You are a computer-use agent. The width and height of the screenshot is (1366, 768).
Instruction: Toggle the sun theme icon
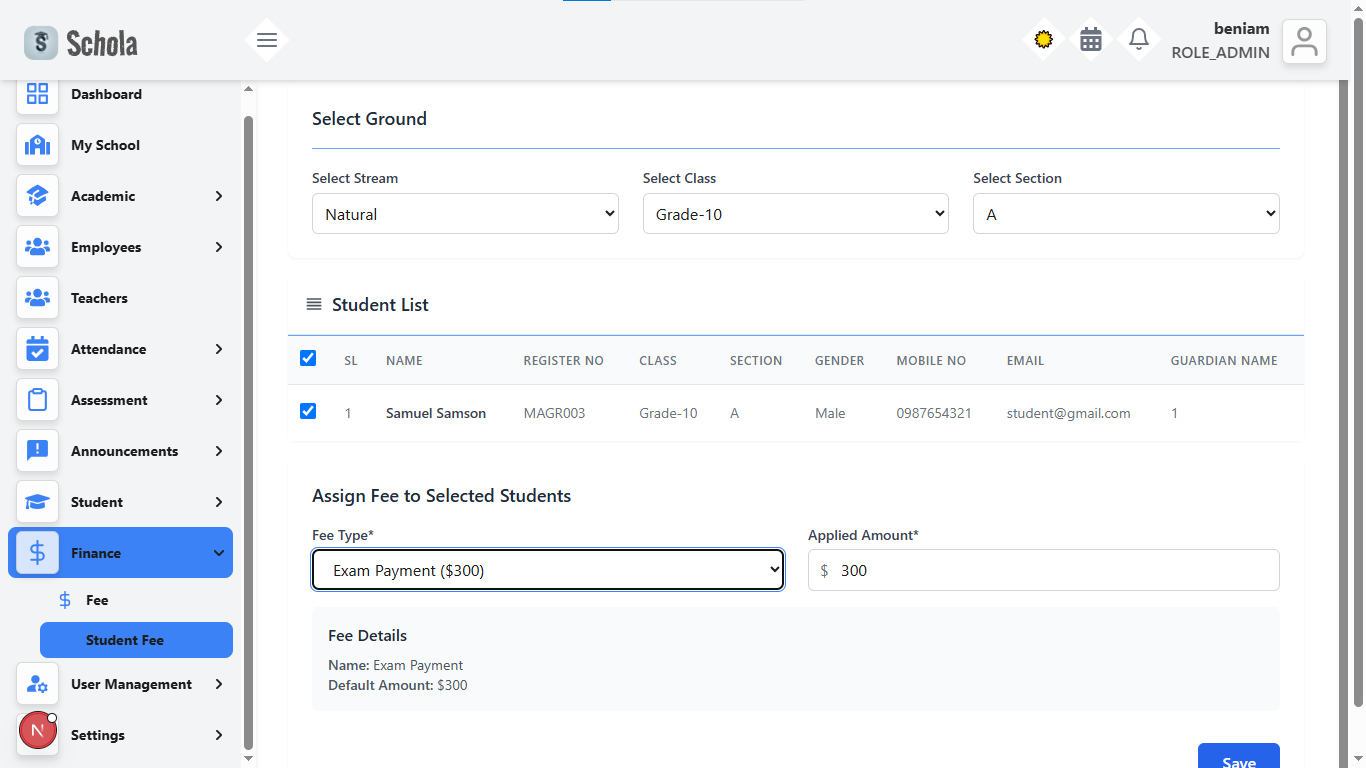[1043, 40]
